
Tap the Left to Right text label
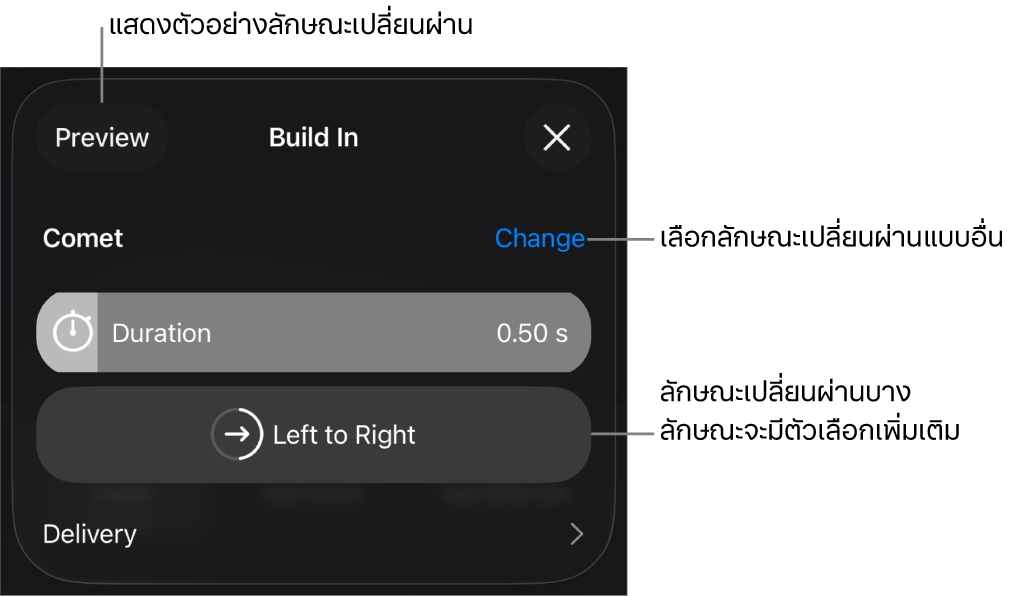coord(344,435)
